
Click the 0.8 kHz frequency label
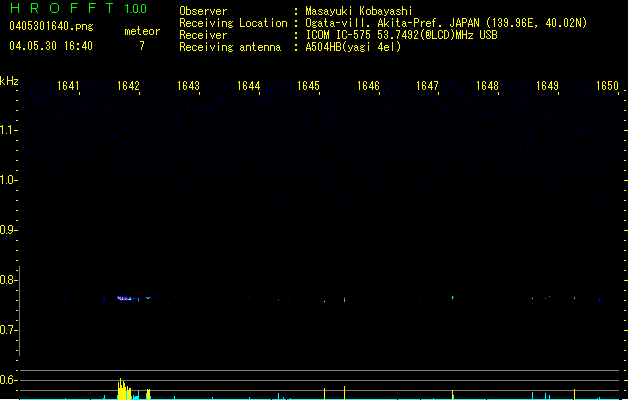8,280
